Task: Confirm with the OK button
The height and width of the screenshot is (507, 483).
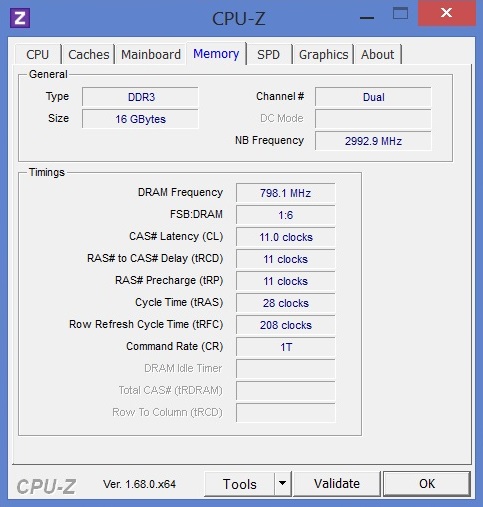Action: coord(427,484)
